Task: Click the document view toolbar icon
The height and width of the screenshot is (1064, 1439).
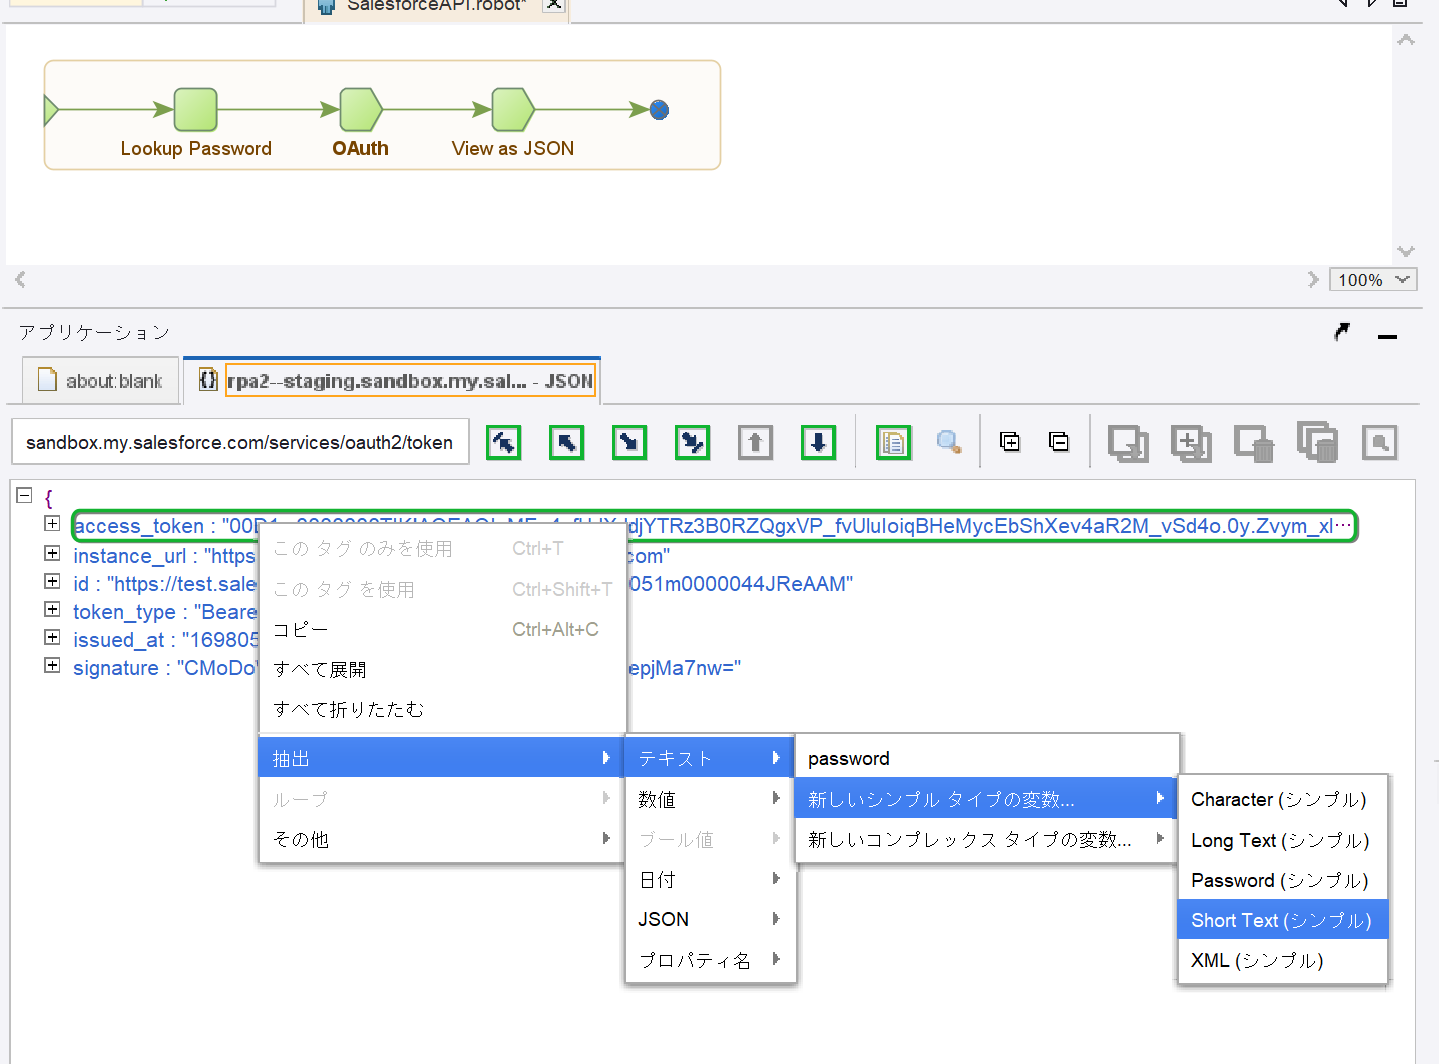Action: (x=893, y=442)
